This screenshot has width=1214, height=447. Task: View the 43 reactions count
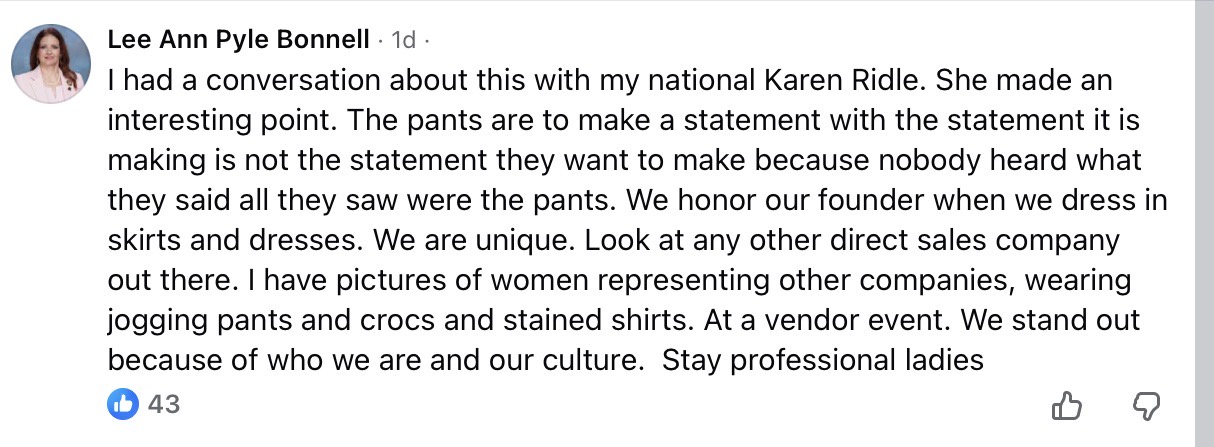tap(163, 405)
